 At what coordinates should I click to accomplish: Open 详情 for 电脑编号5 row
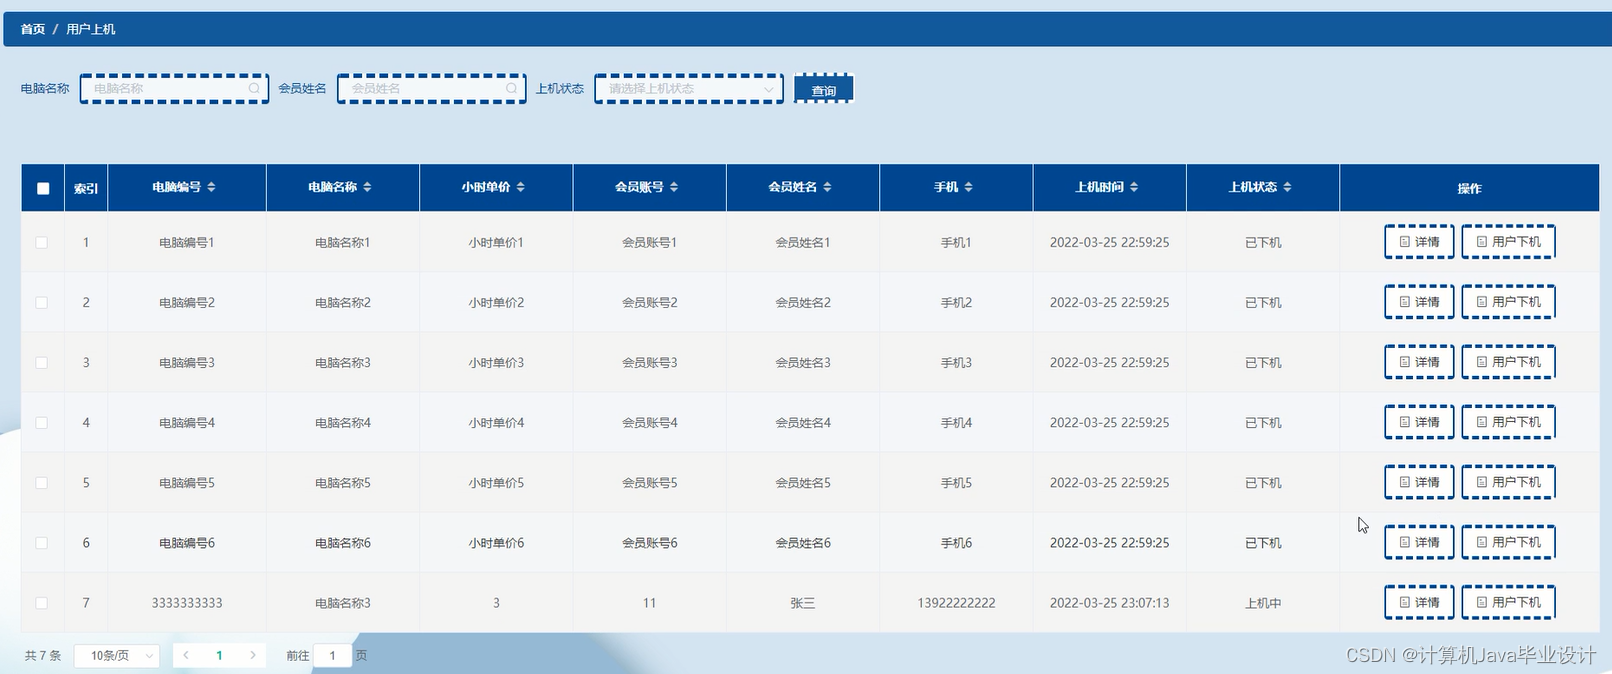point(1419,482)
